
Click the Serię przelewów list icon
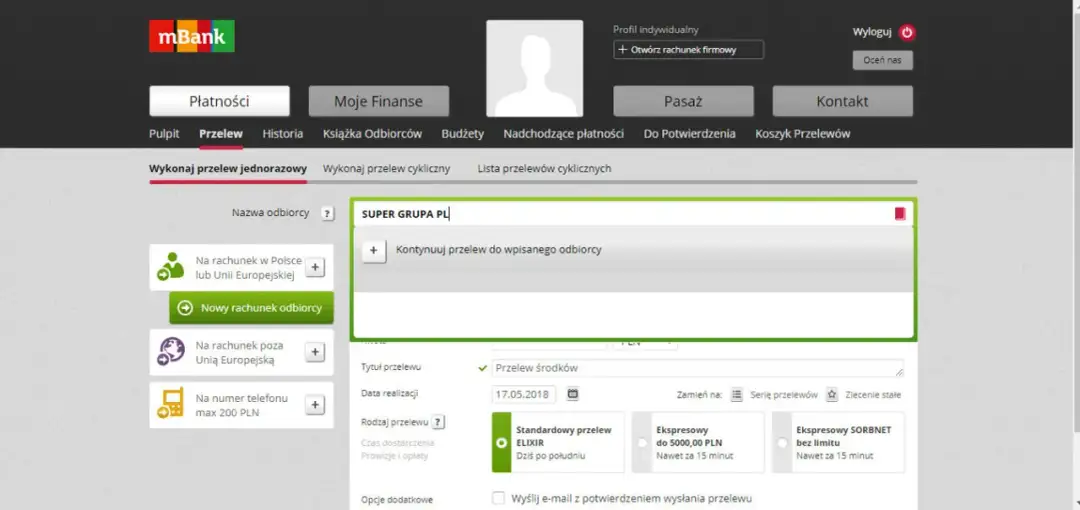tap(736, 395)
